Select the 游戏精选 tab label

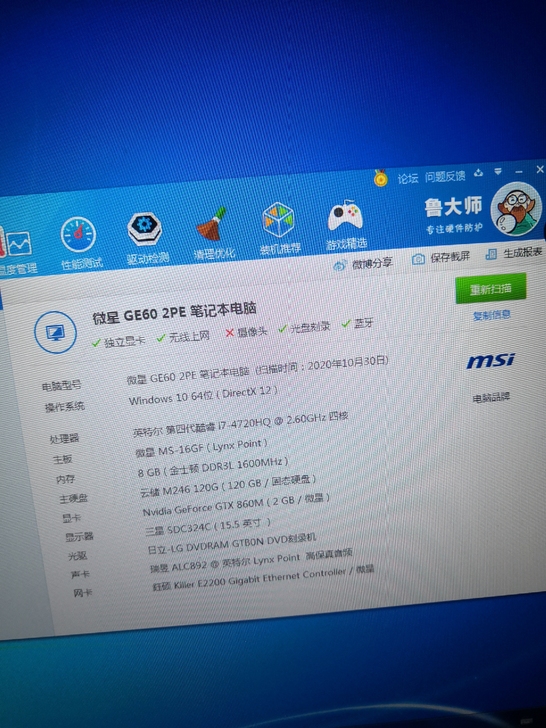click(x=346, y=244)
